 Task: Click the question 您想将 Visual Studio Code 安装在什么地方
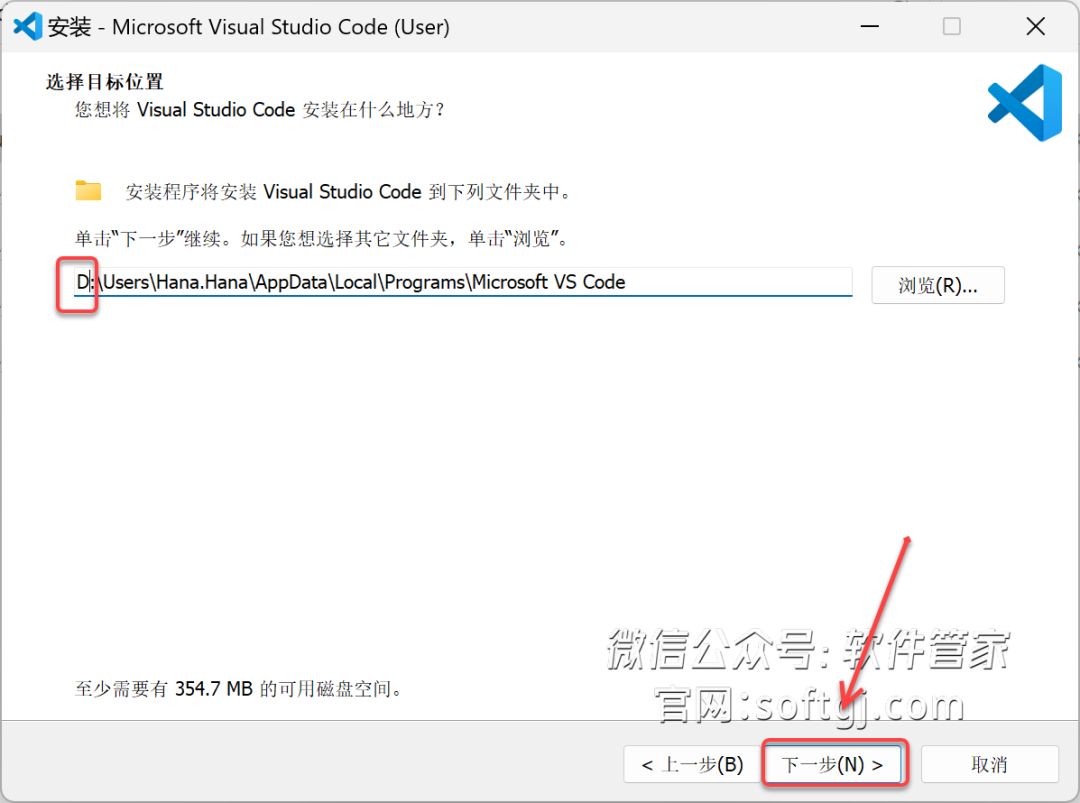[260, 110]
